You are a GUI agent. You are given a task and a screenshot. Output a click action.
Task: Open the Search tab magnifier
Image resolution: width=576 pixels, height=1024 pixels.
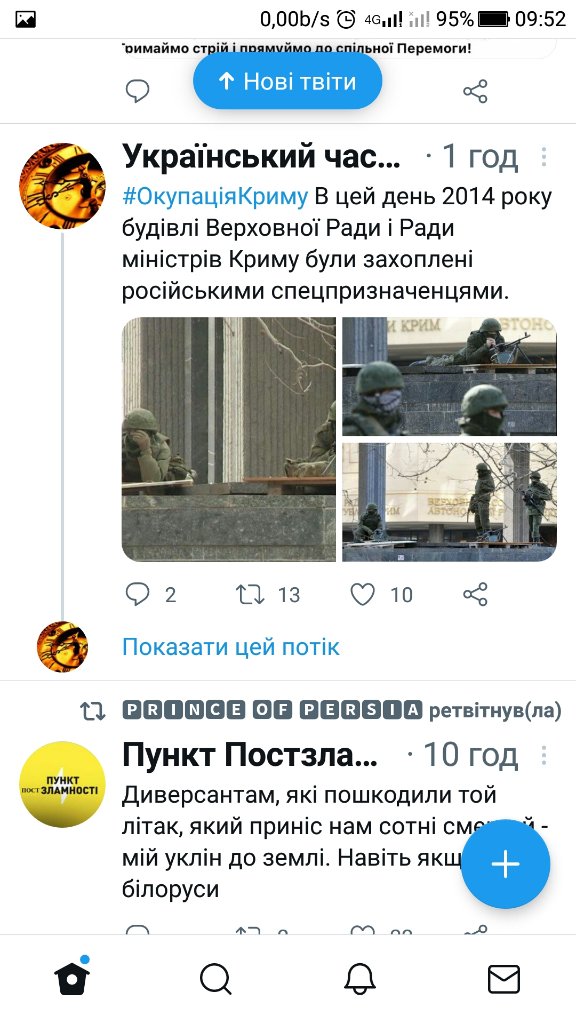[216, 980]
